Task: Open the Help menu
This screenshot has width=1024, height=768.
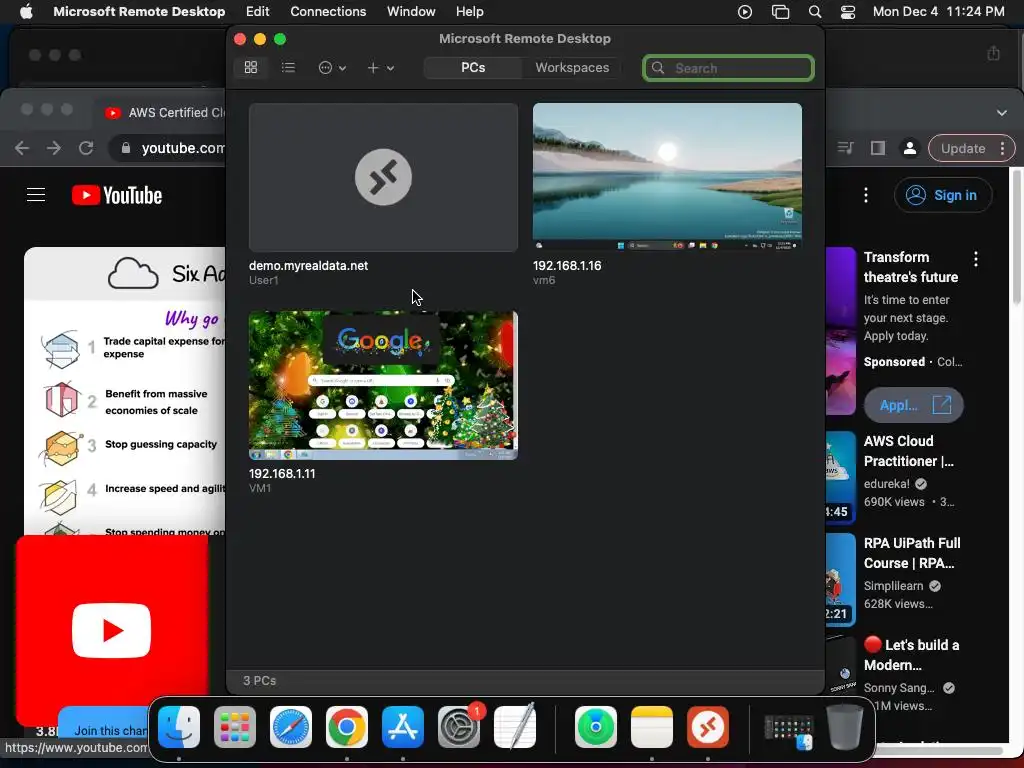Action: 470,12
